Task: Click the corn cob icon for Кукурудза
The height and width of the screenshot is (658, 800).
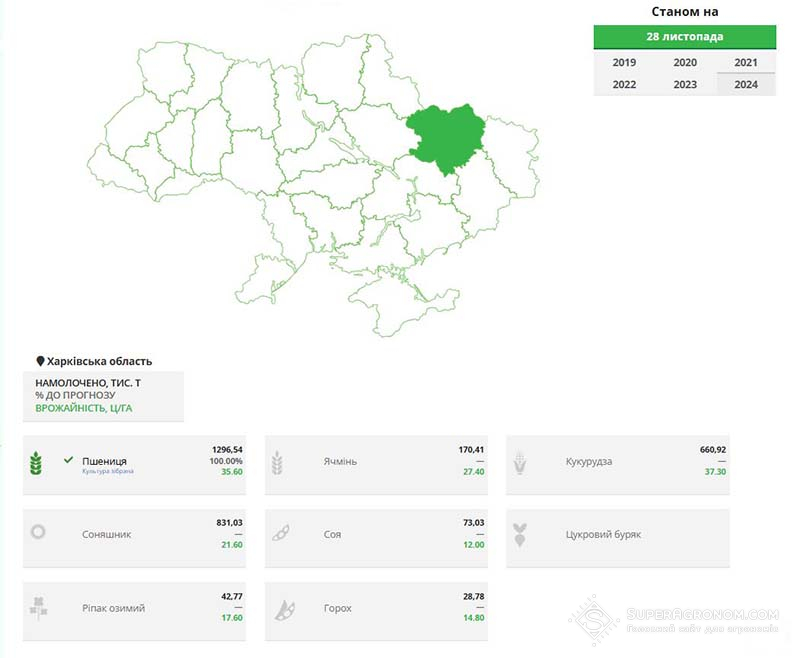Action: (519, 463)
